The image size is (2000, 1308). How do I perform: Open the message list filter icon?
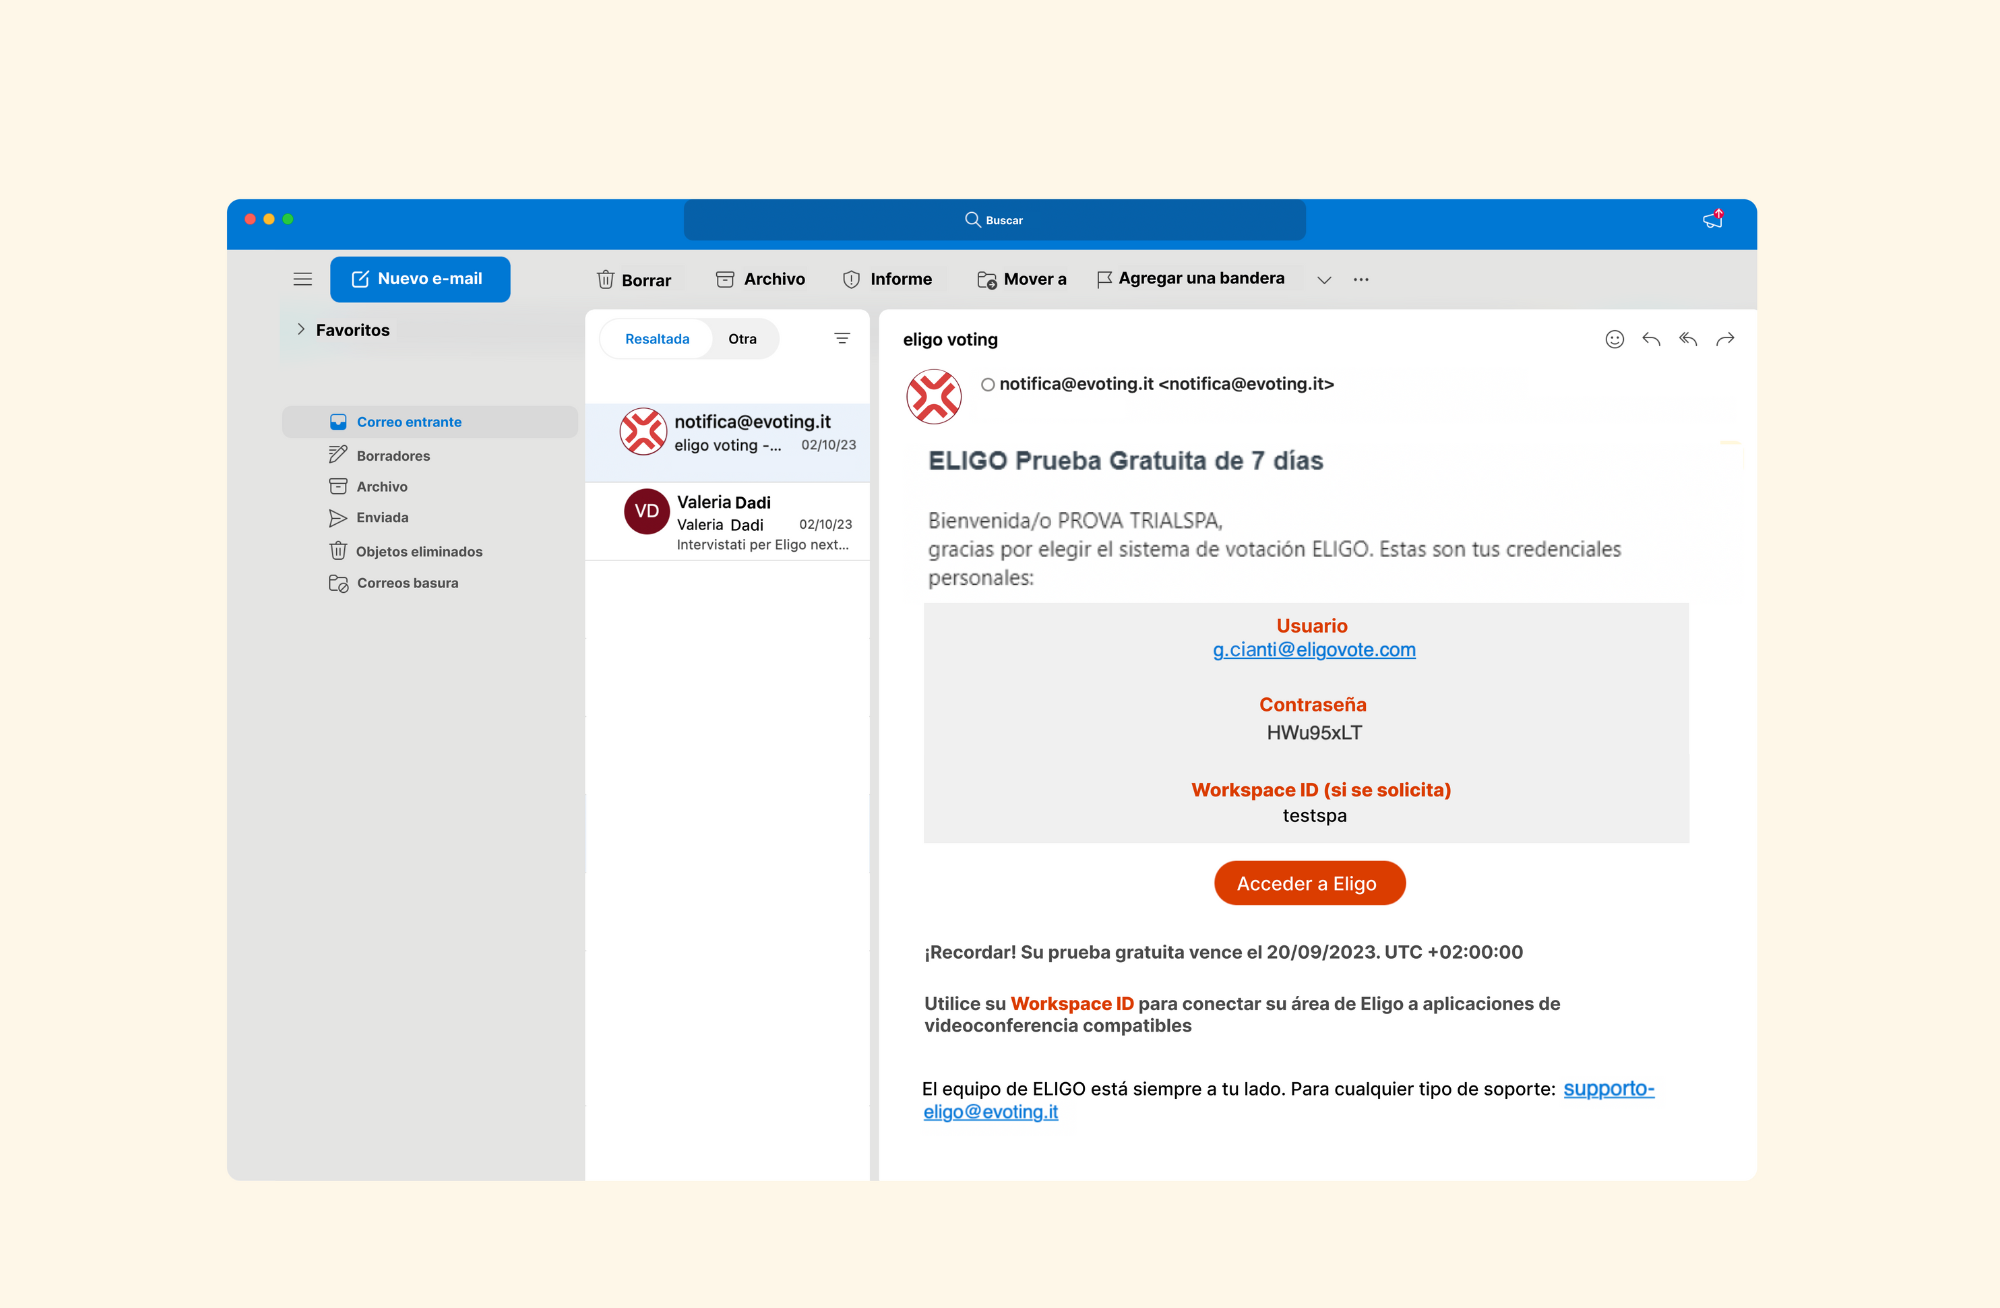[x=842, y=339]
